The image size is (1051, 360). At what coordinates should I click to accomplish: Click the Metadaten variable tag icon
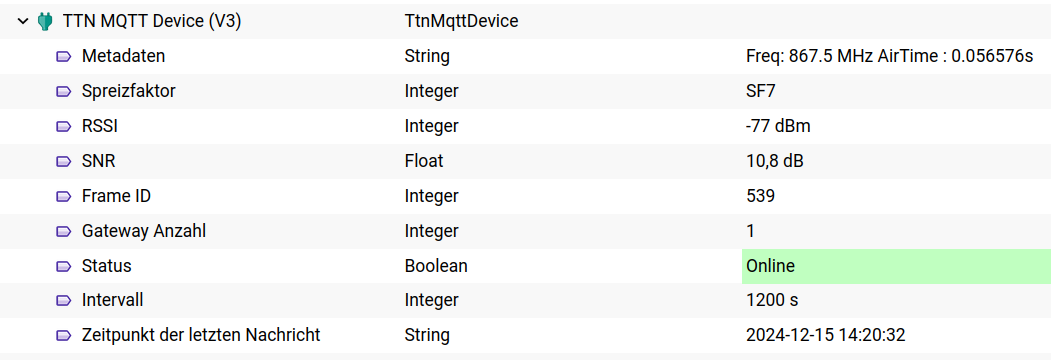(x=63, y=56)
